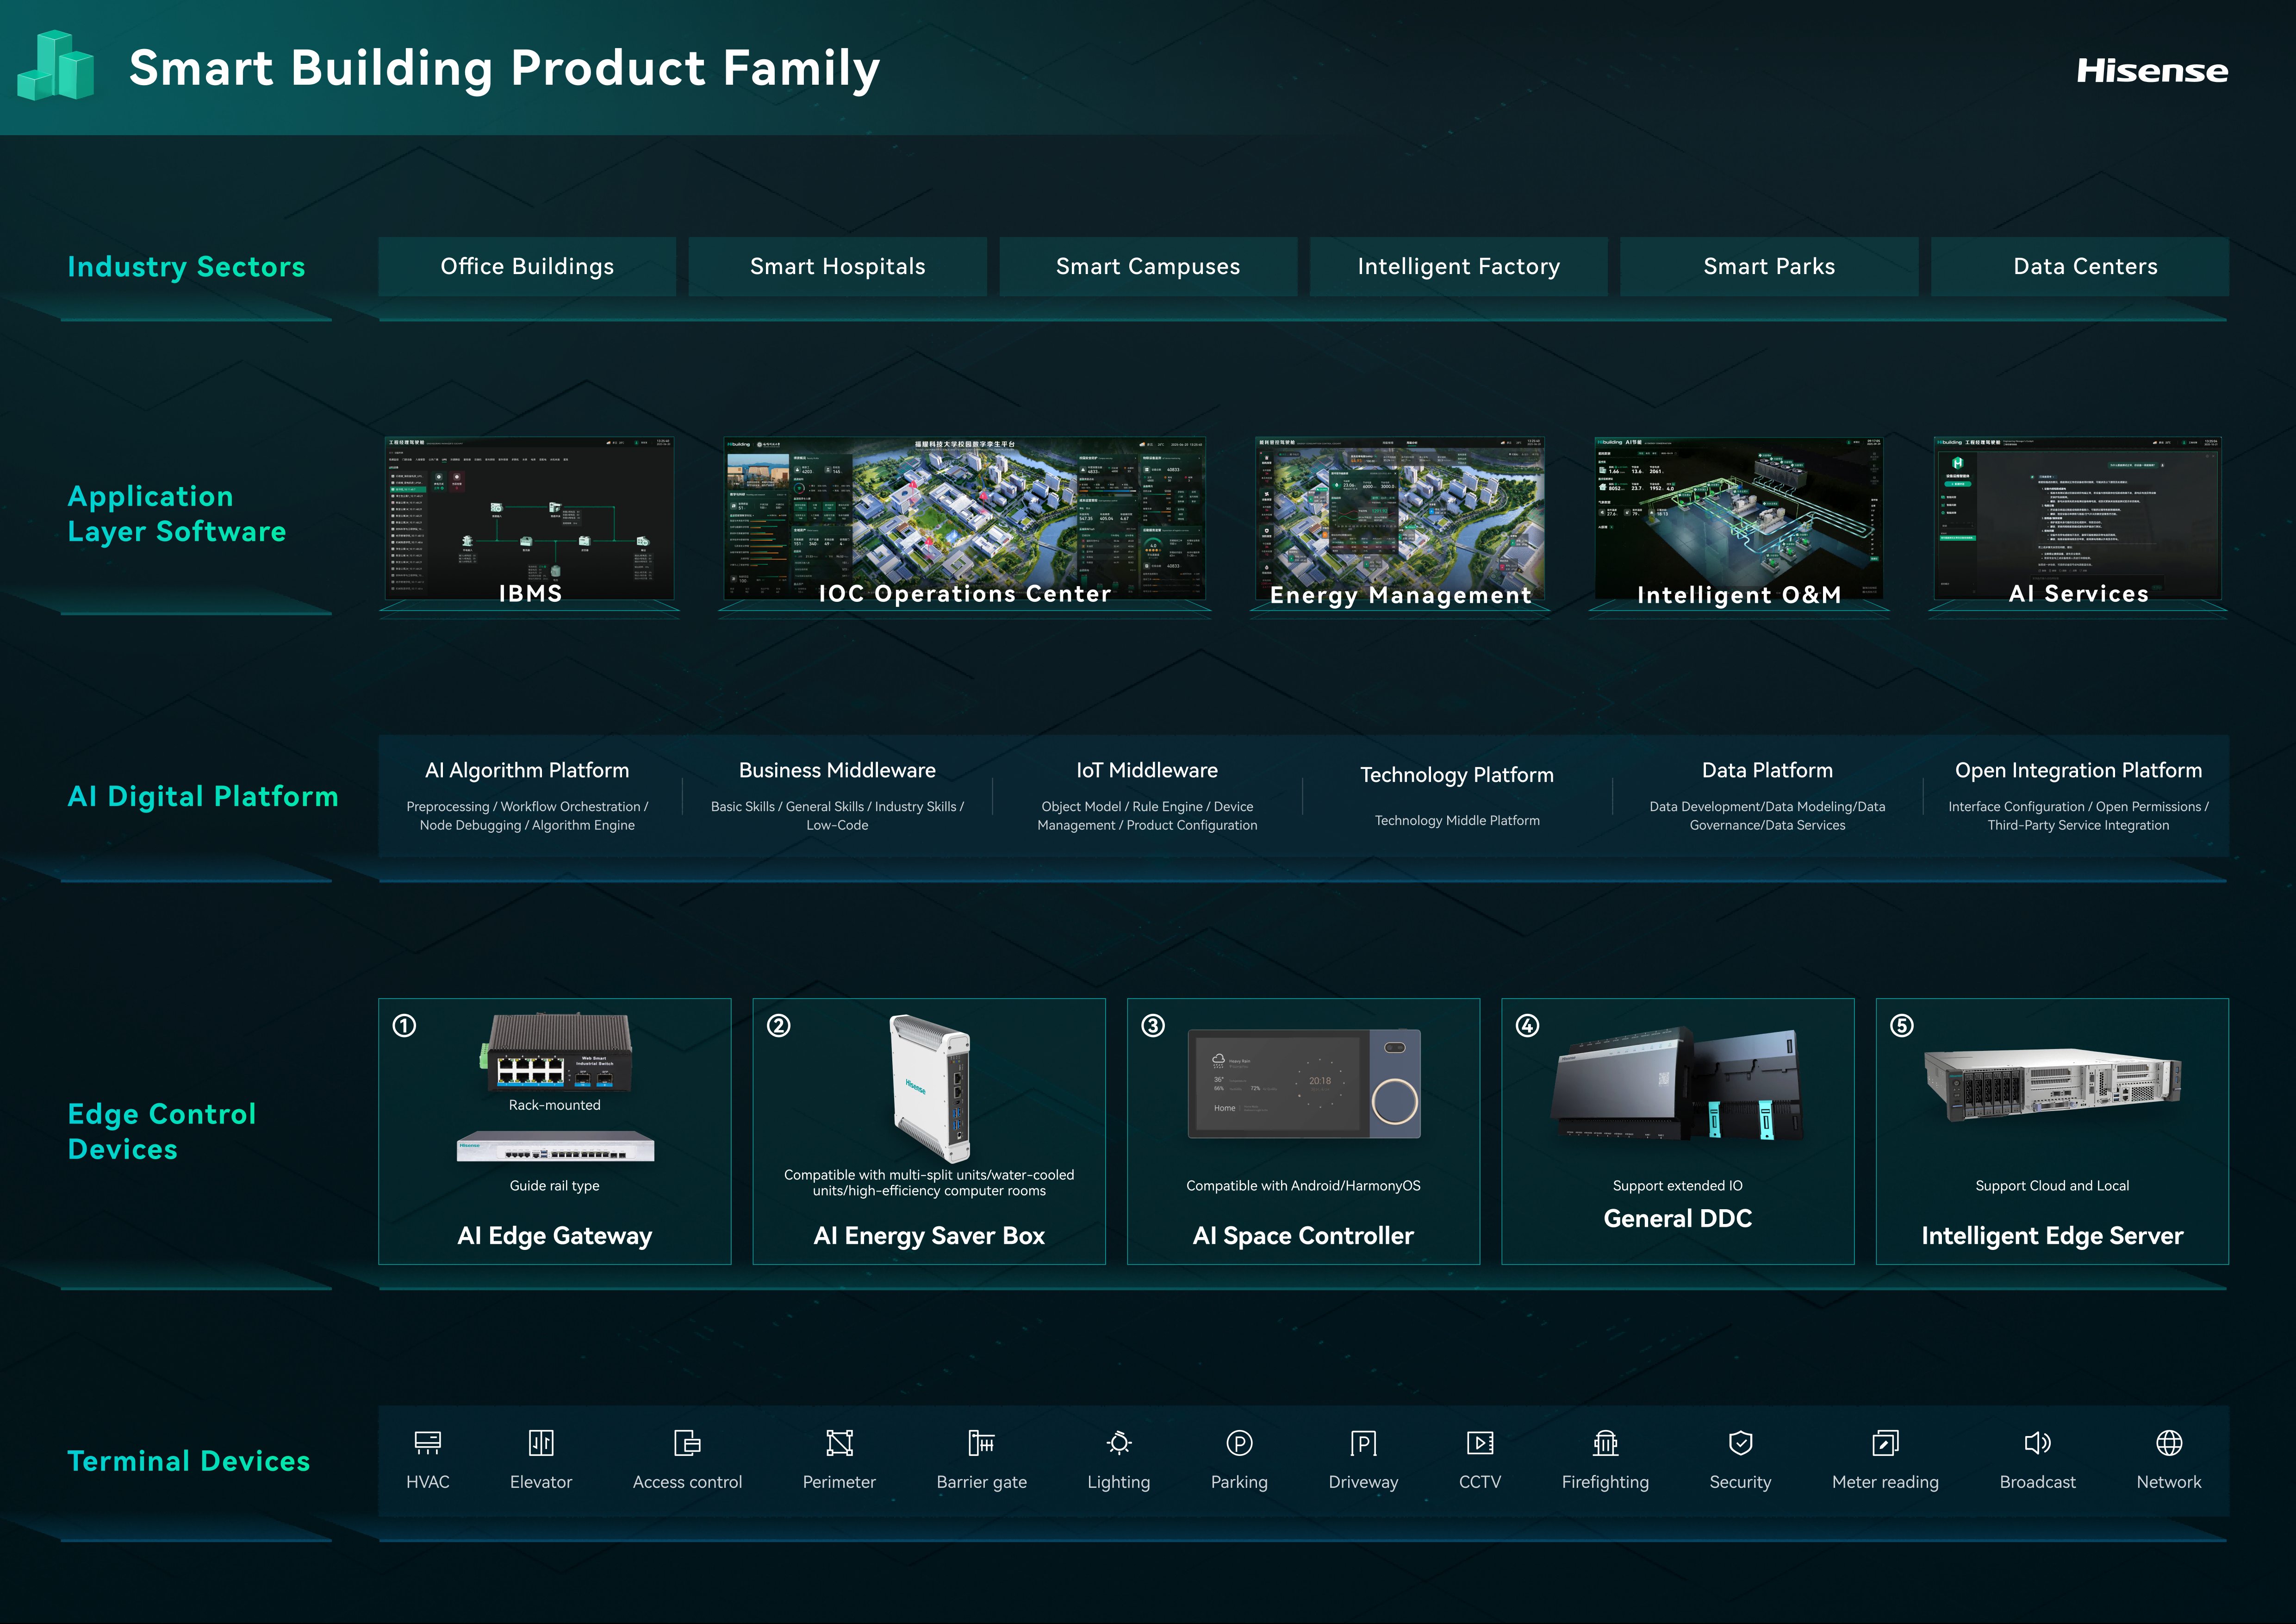This screenshot has height=1624, width=2296.
Task: Click "Preprocessing / Workflow Orchestration" description
Action: [x=527, y=816]
